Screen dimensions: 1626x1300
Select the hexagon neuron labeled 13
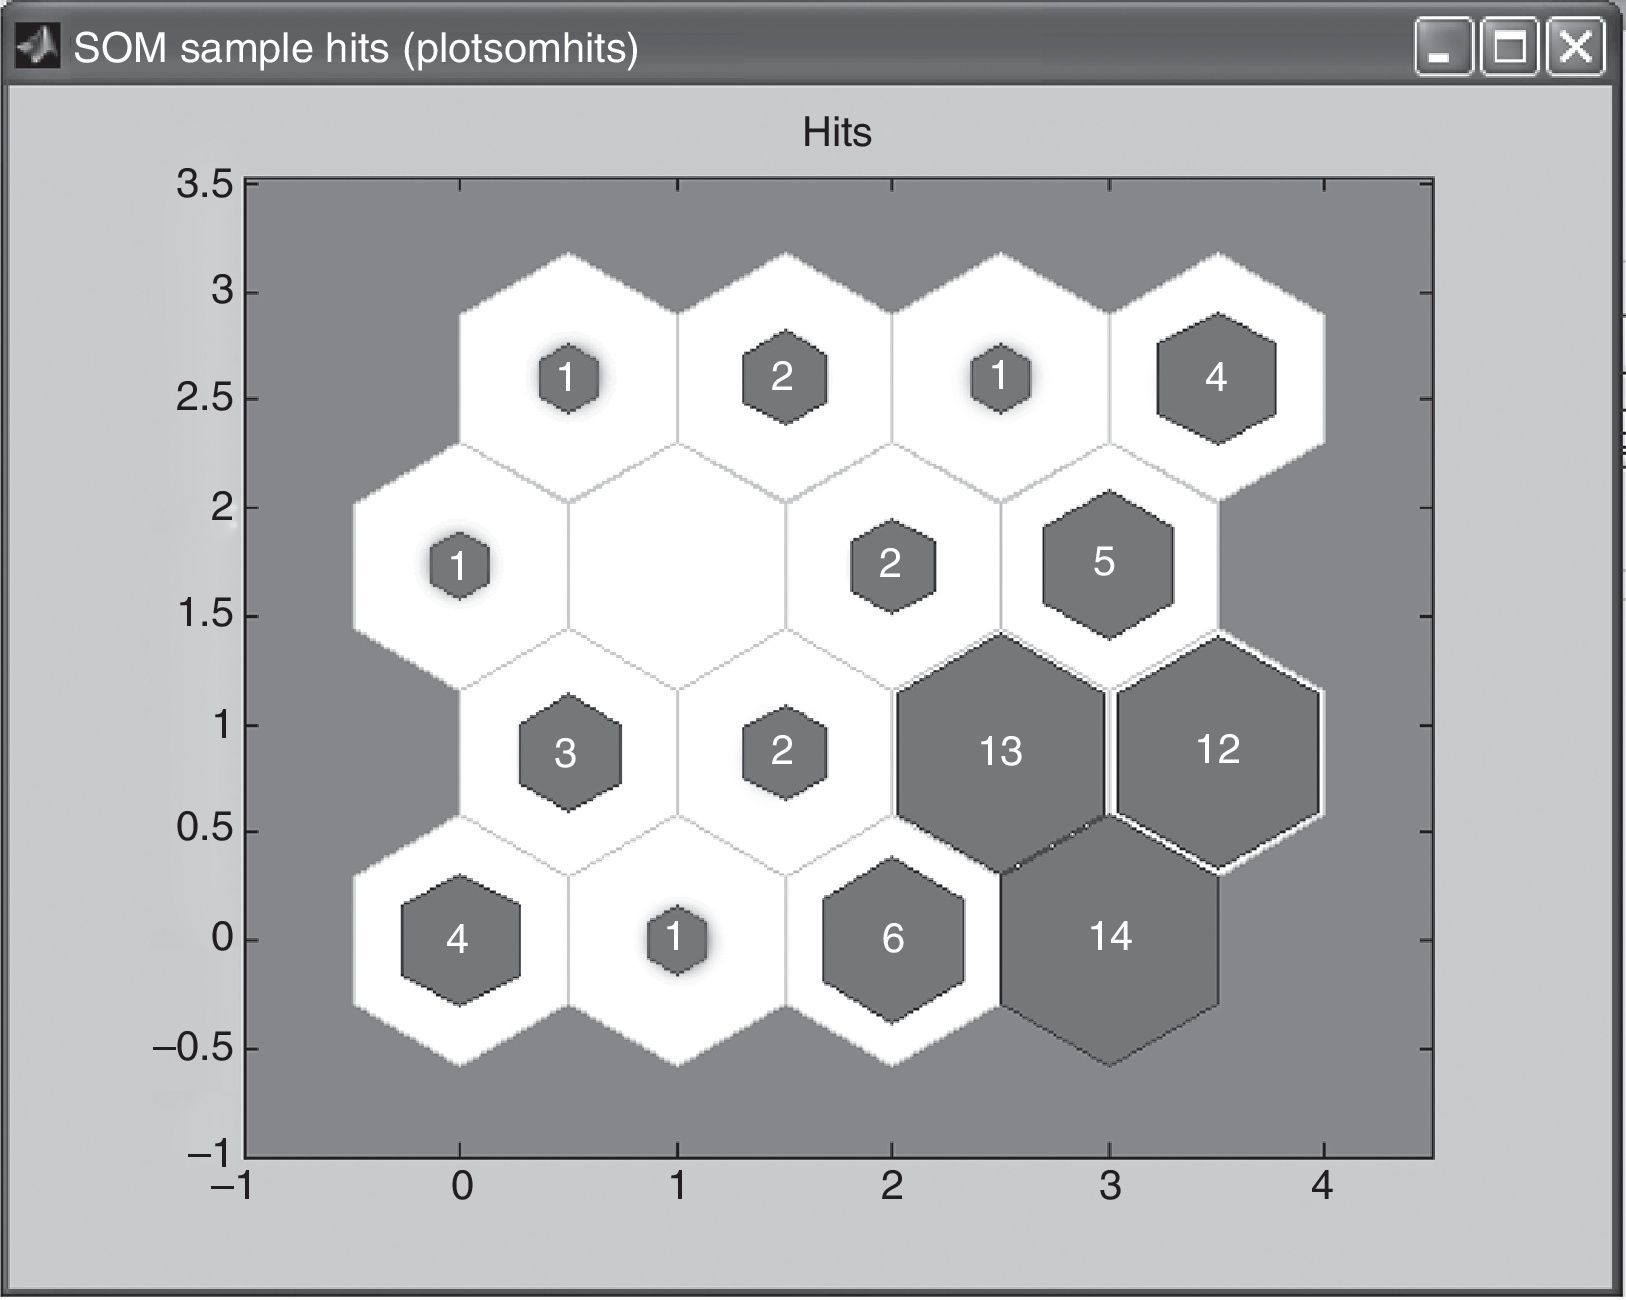click(x=1000, y=751)
